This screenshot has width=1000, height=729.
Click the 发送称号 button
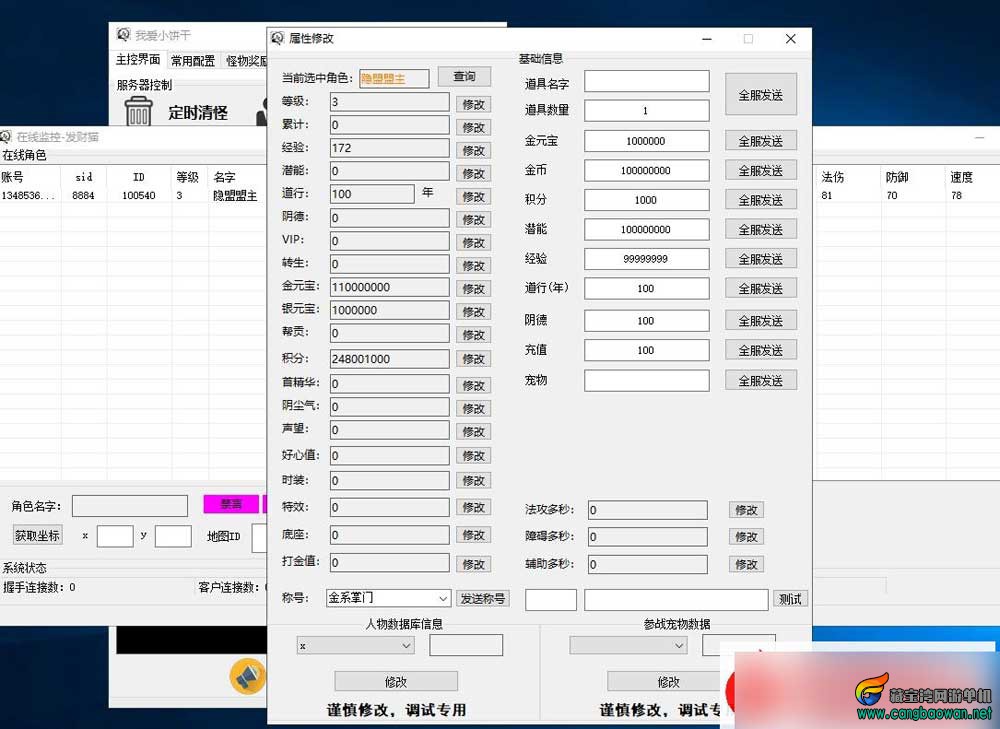click(x=483, y=598)
